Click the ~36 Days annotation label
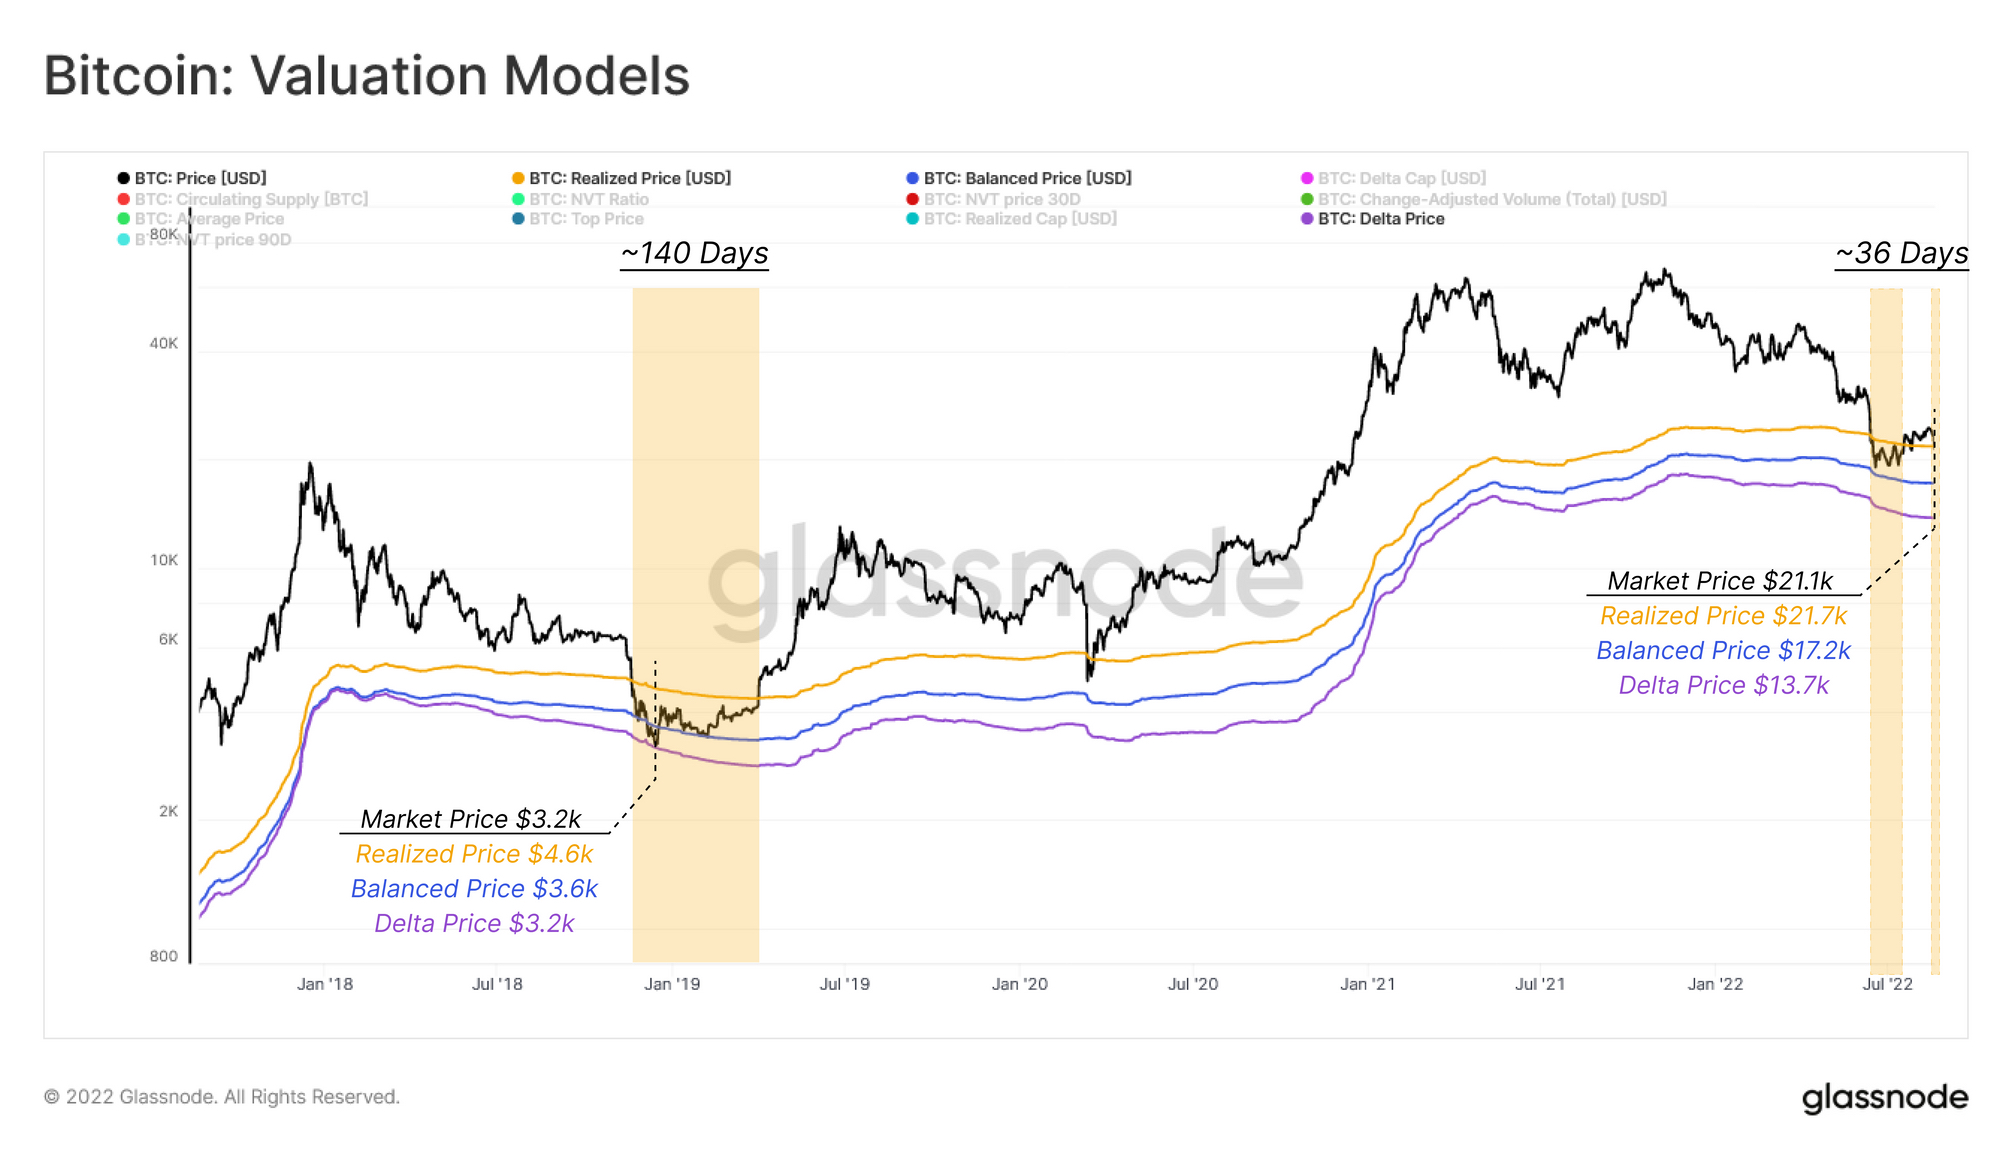2000x1153 pixels. [x=1901, y=253]
